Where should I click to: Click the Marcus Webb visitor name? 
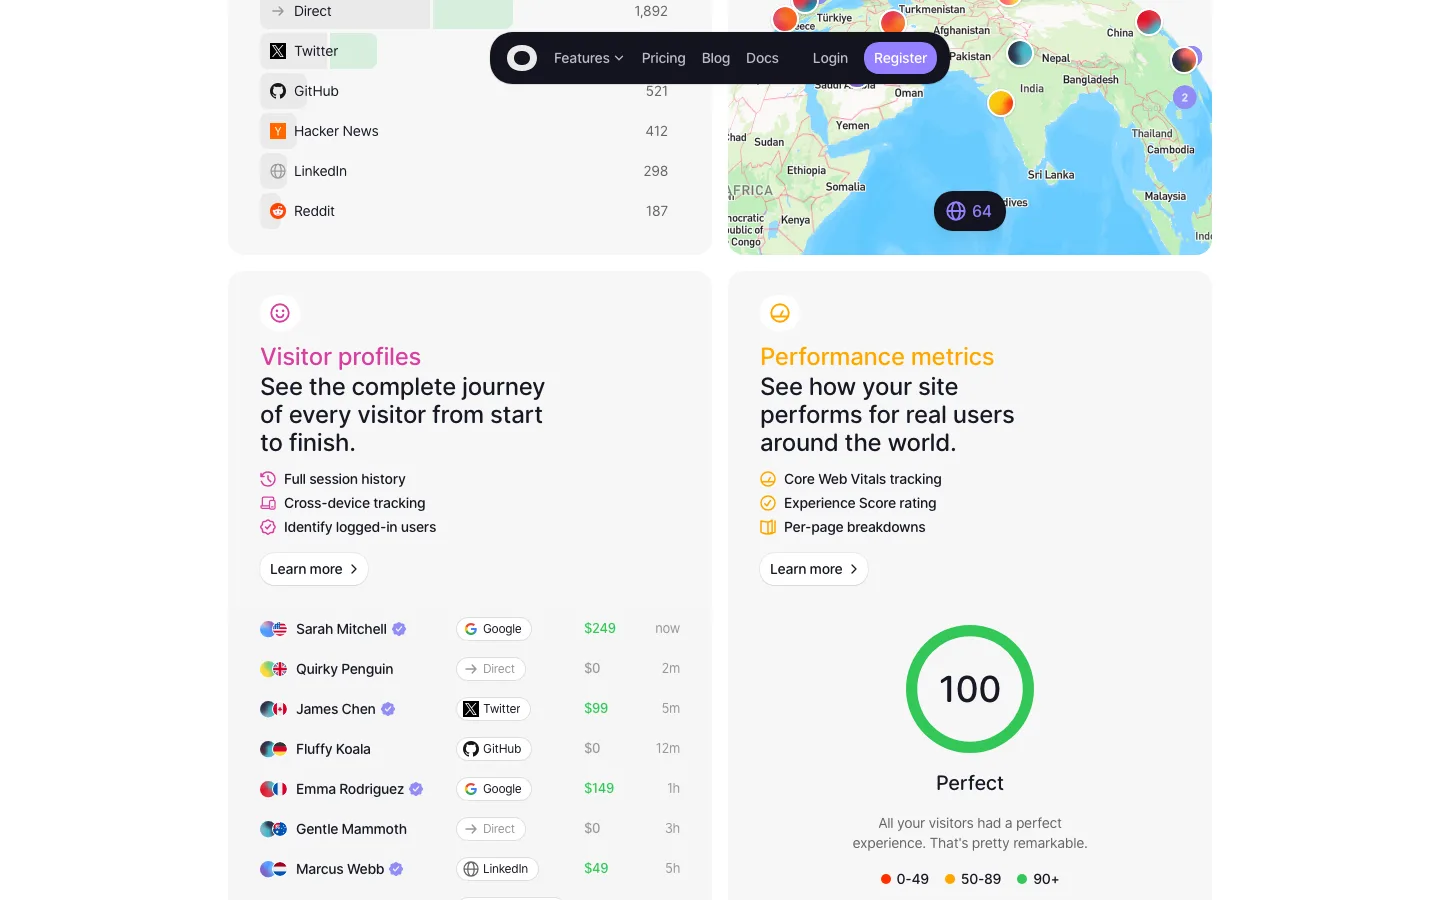click(340, 869)
